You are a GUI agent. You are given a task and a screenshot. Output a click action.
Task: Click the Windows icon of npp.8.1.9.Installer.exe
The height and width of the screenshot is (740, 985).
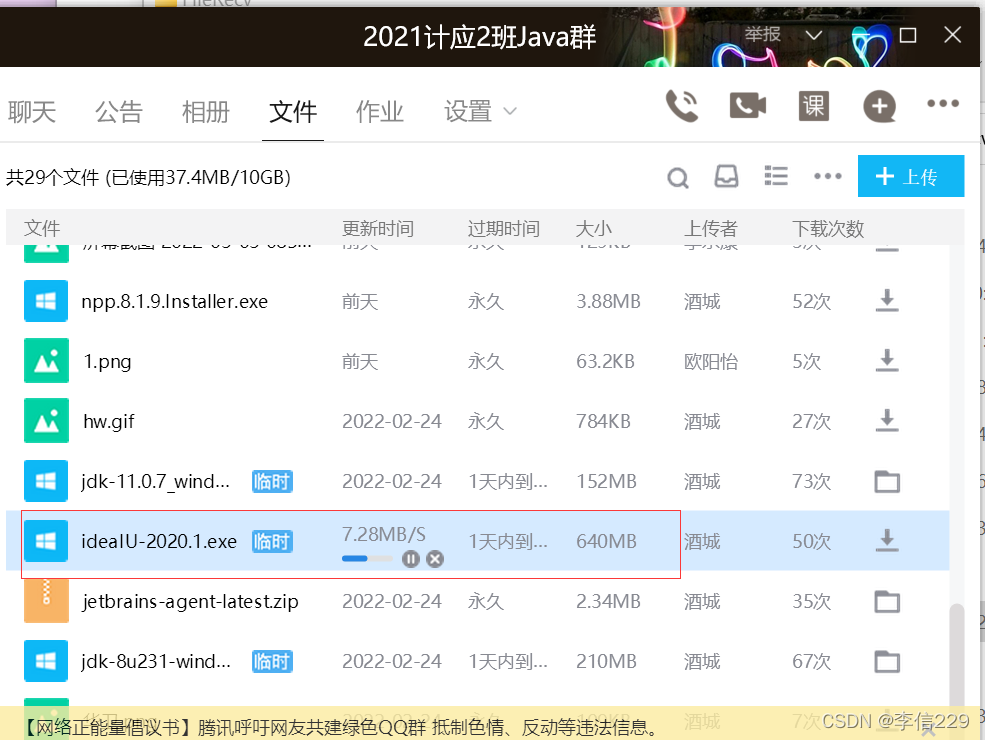pos(46,301)
